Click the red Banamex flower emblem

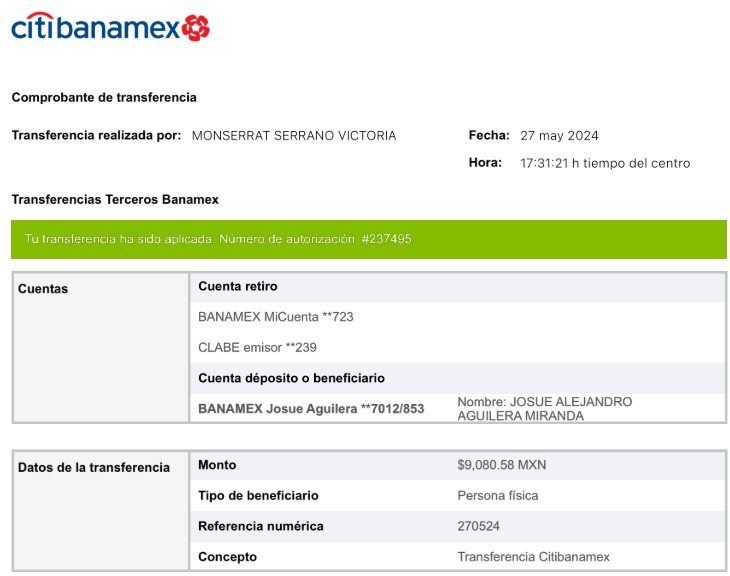(x=196, y=27)
